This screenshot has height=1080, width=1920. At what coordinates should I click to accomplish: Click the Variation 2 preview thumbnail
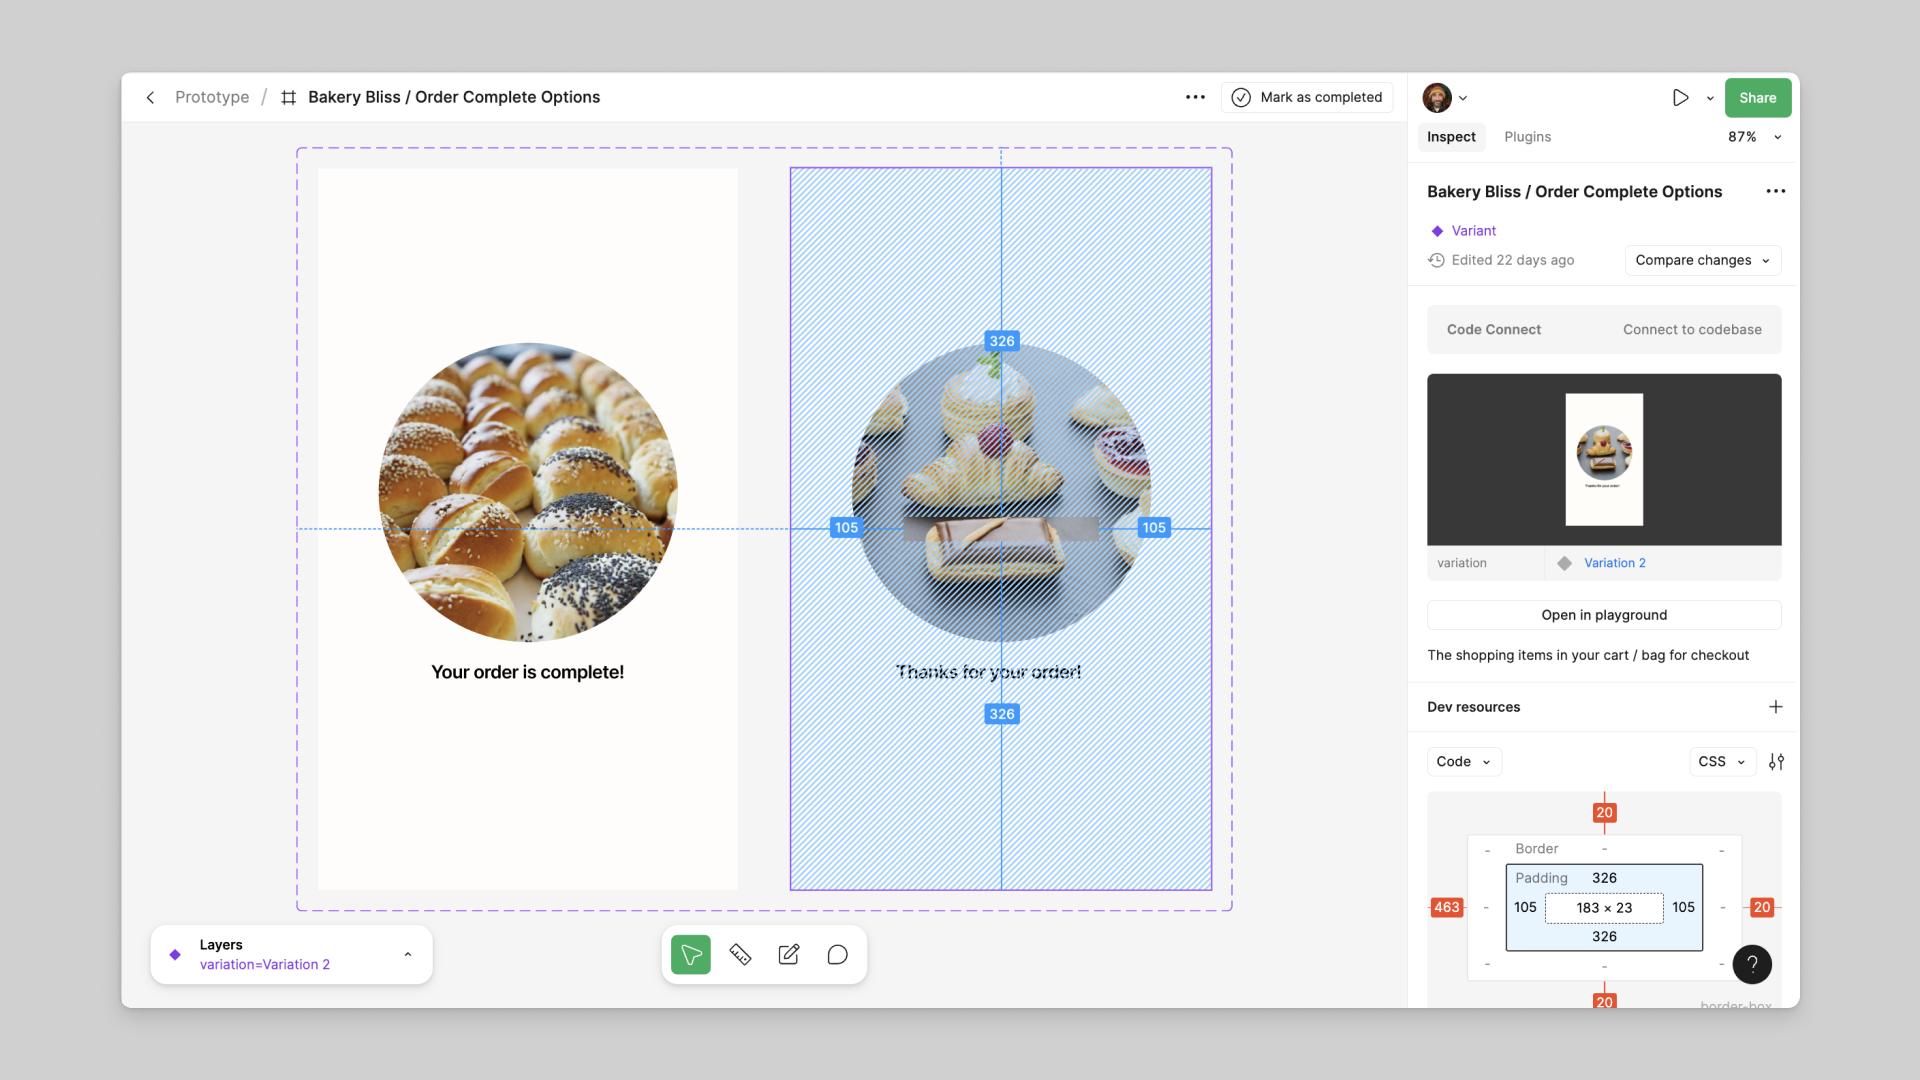[1603, 459]
